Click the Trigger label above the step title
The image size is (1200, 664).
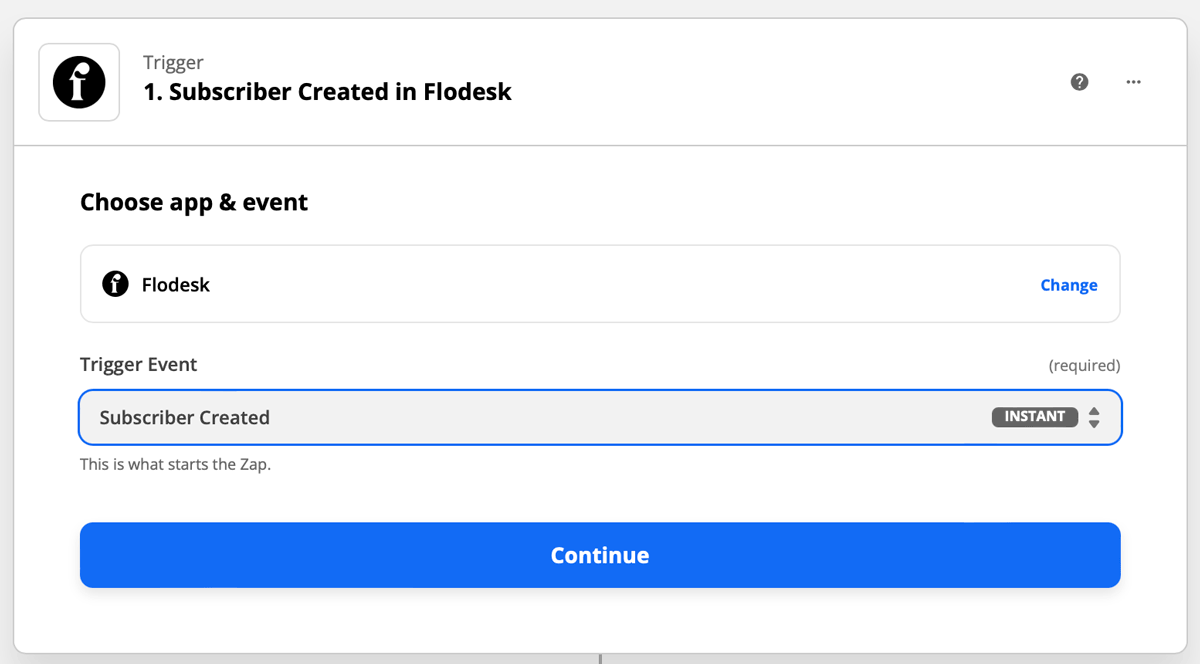point(173,63)
